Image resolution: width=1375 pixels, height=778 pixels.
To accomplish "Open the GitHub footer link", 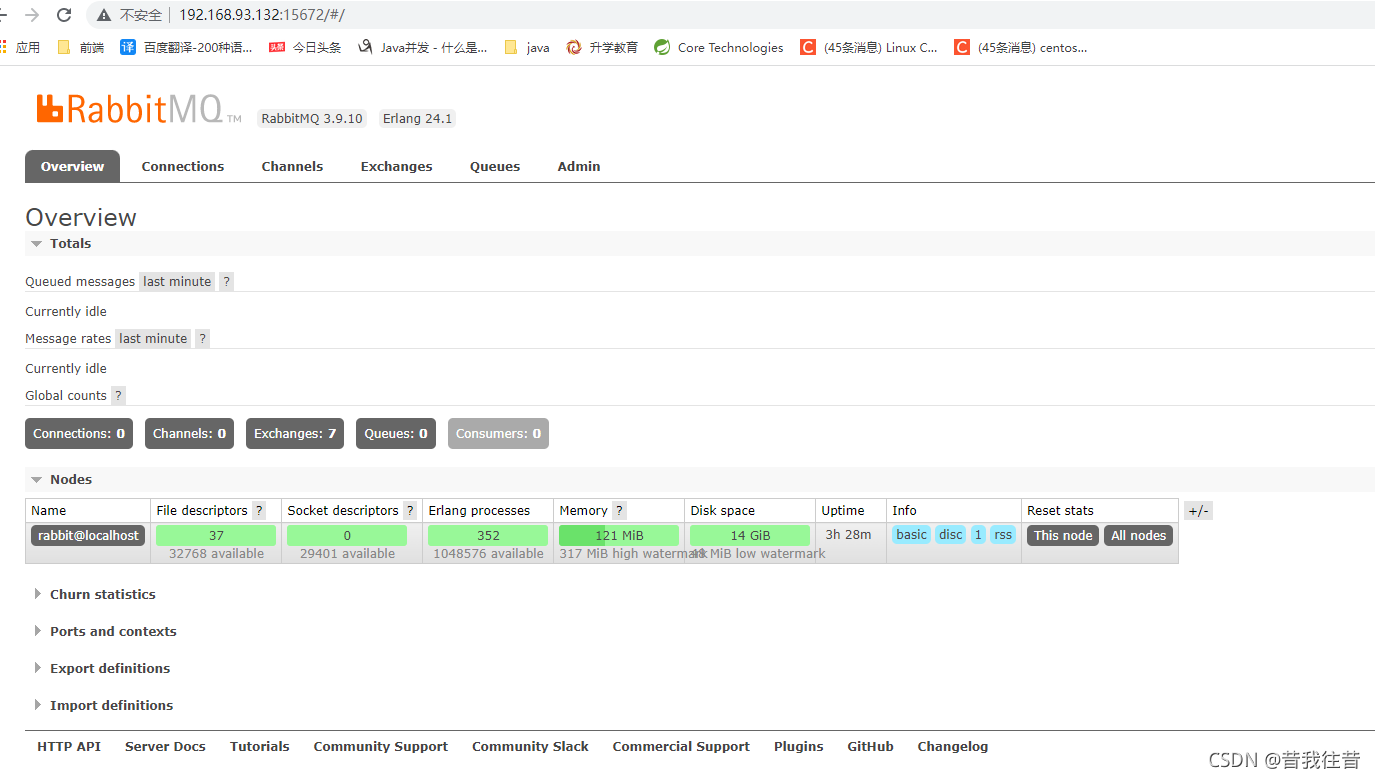I will tap(870, 747).
